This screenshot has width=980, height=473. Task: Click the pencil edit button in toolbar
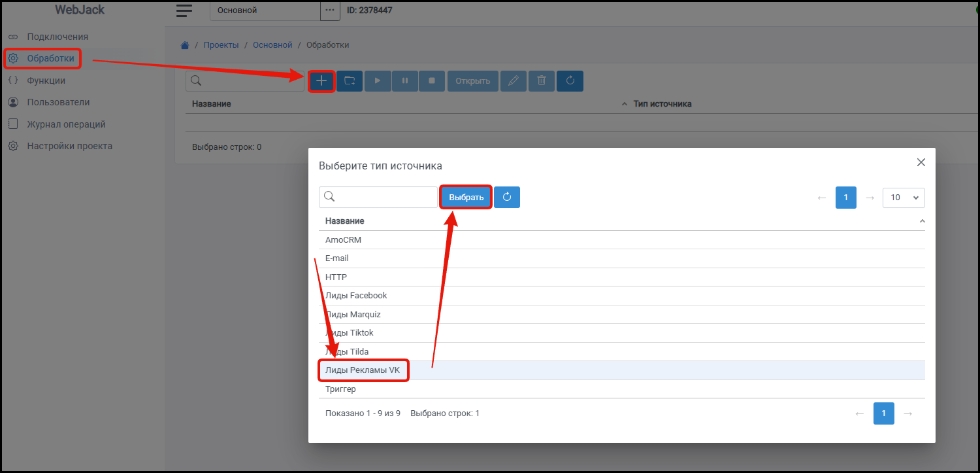[513, 81]
